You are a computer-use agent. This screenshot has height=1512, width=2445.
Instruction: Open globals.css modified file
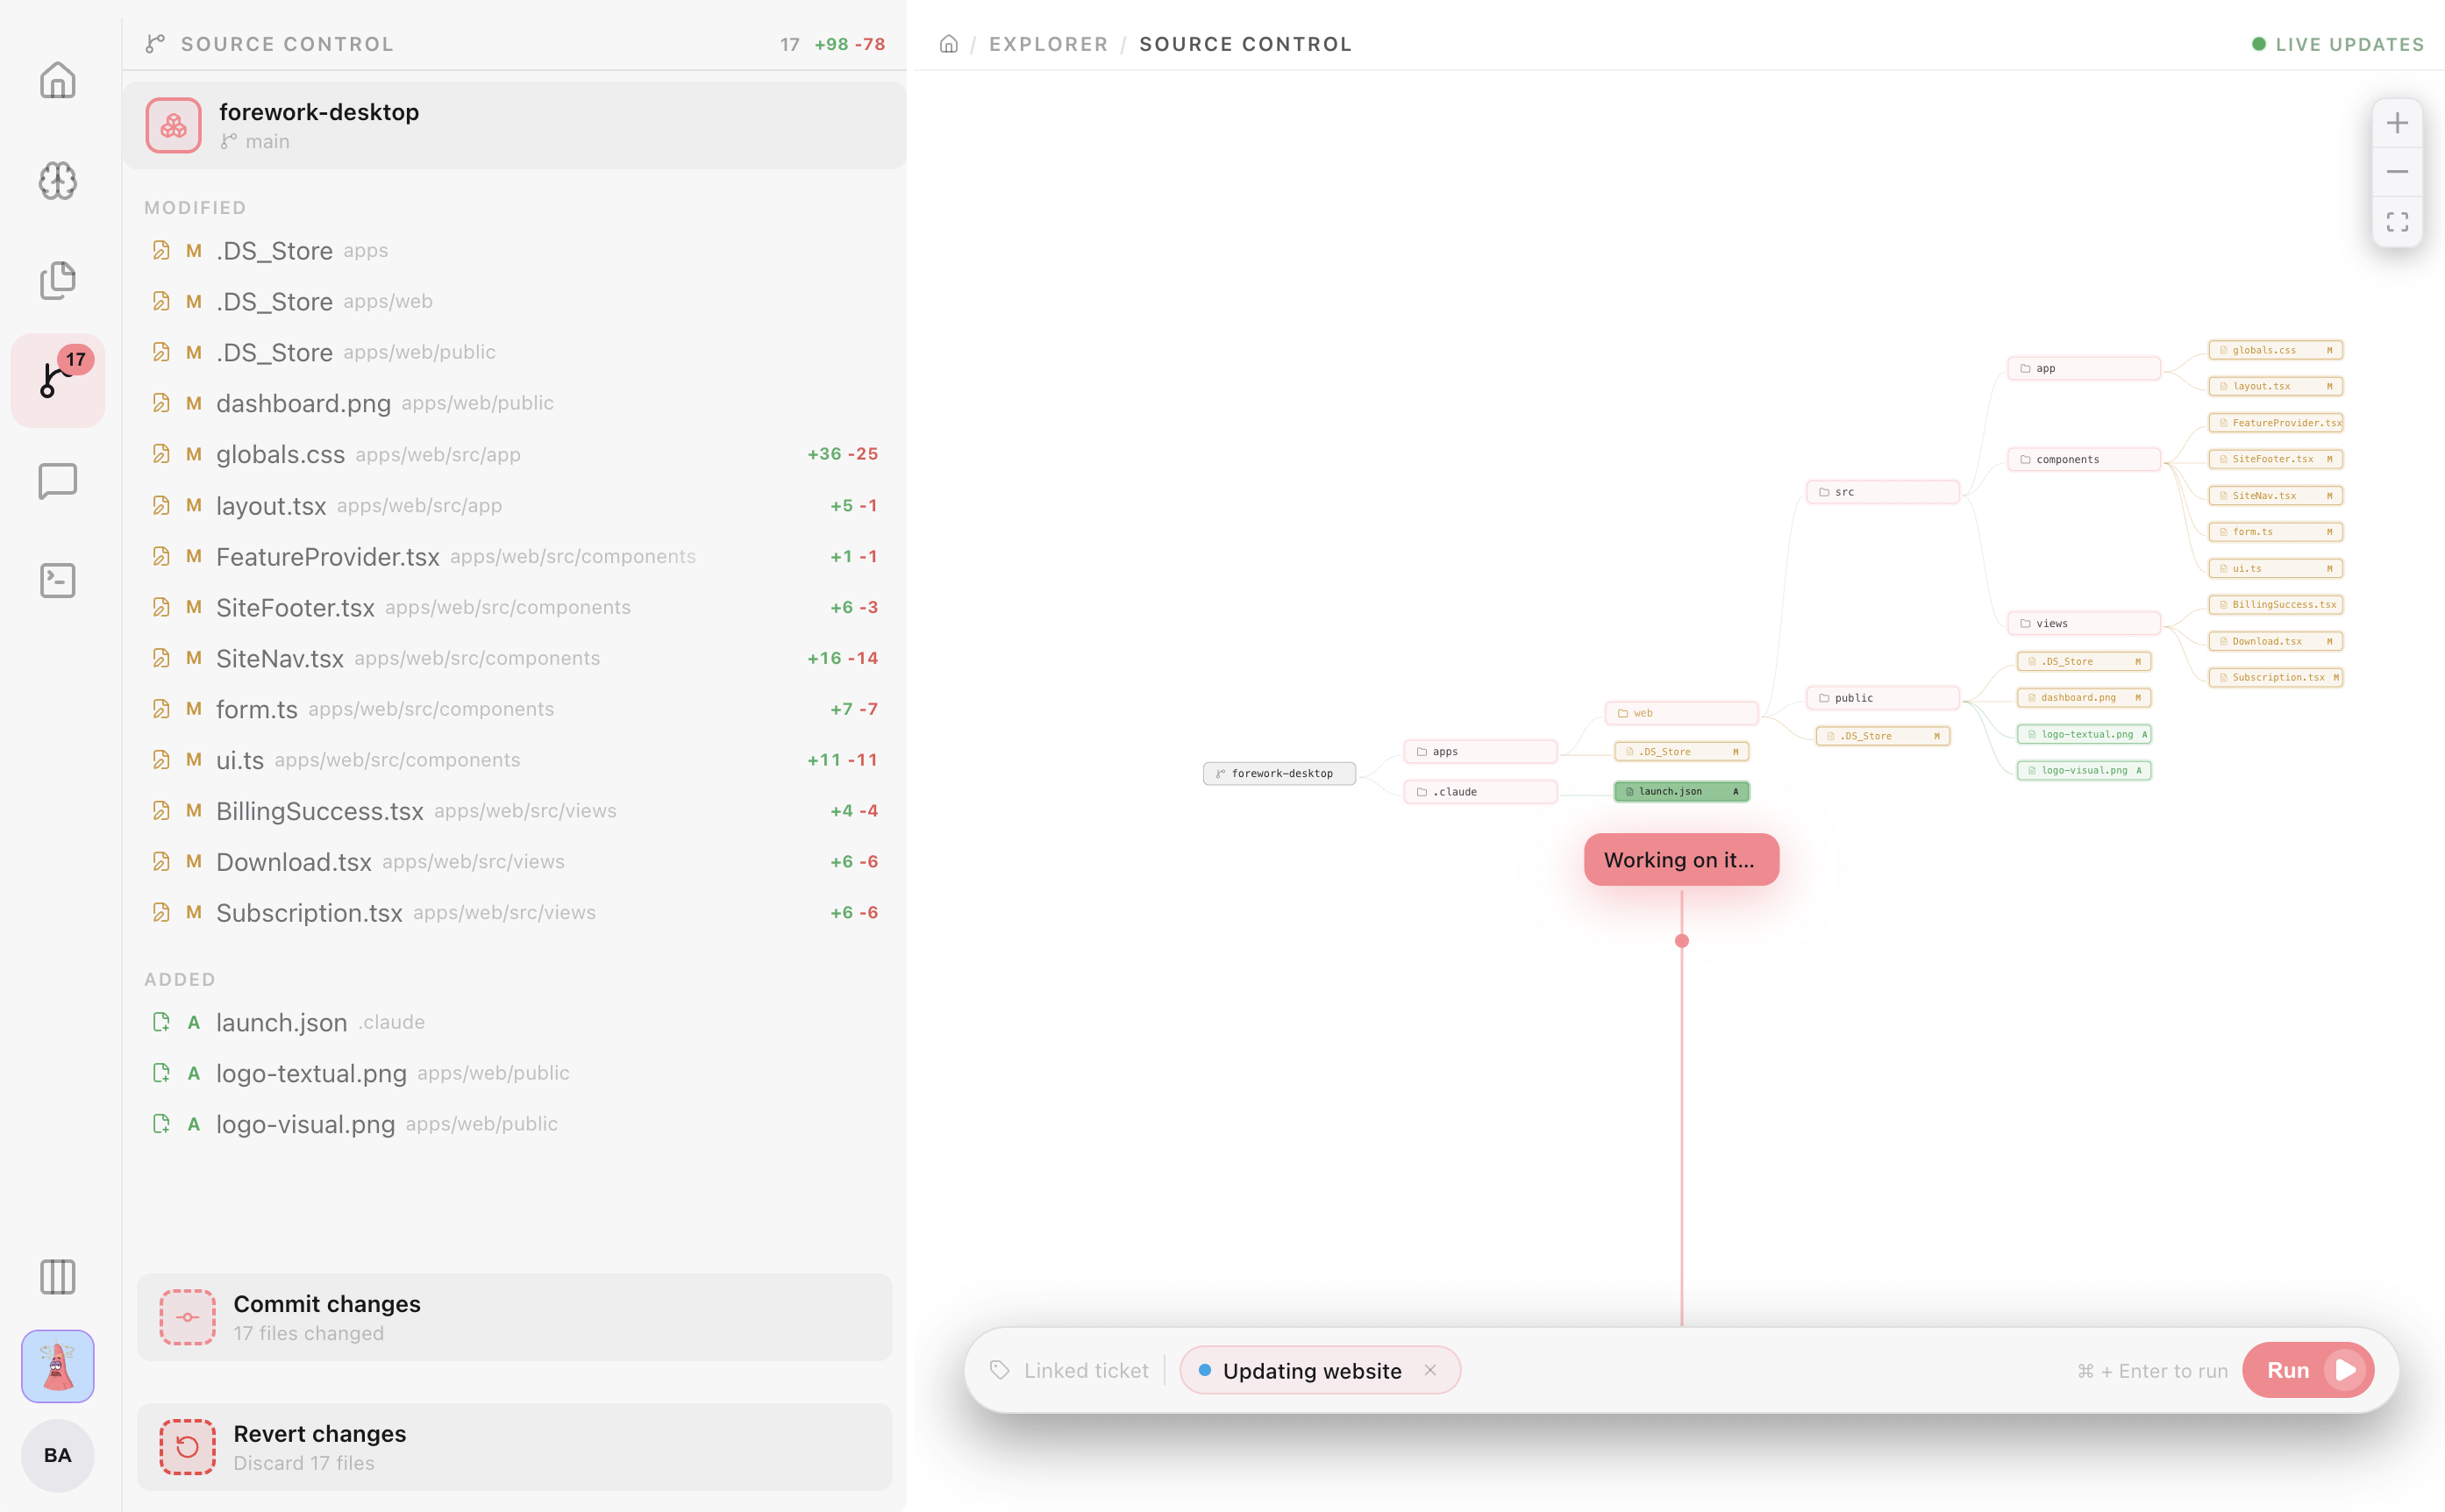[x=514, y=454]
